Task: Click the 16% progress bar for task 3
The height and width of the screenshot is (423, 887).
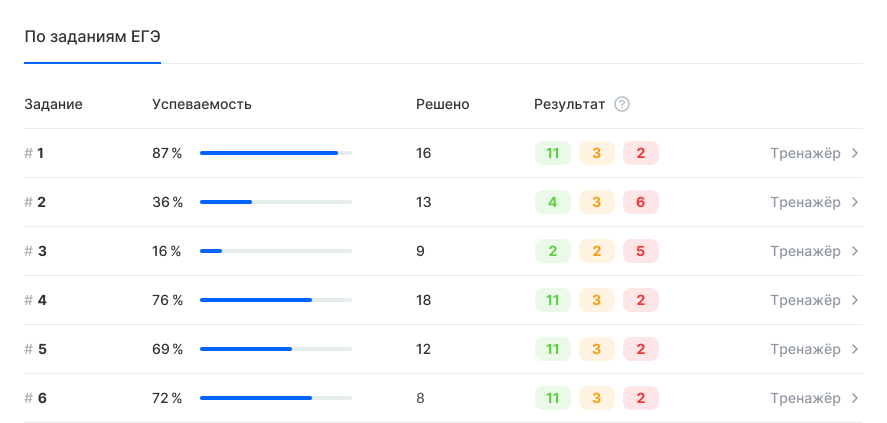Action: pos(275,251)
